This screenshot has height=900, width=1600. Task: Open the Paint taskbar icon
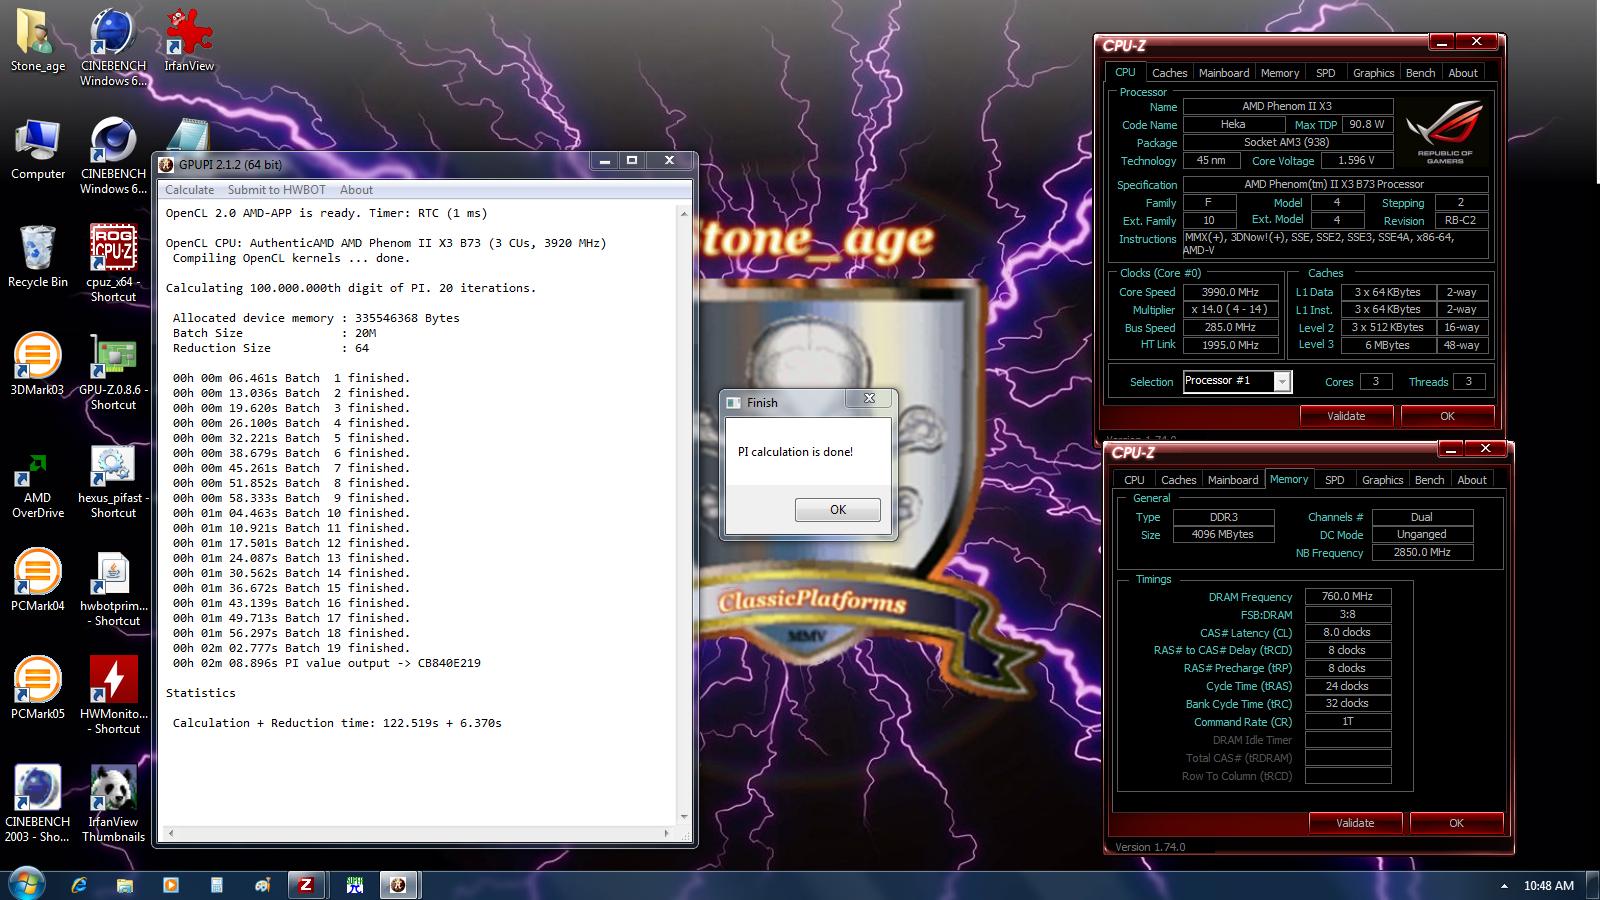(262, 885)
